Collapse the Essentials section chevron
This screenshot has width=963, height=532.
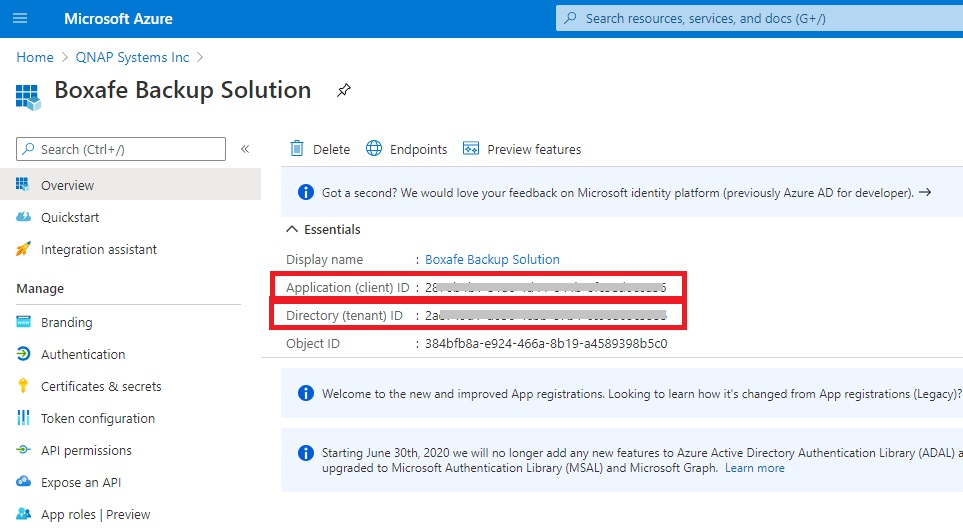coord(292,229)
